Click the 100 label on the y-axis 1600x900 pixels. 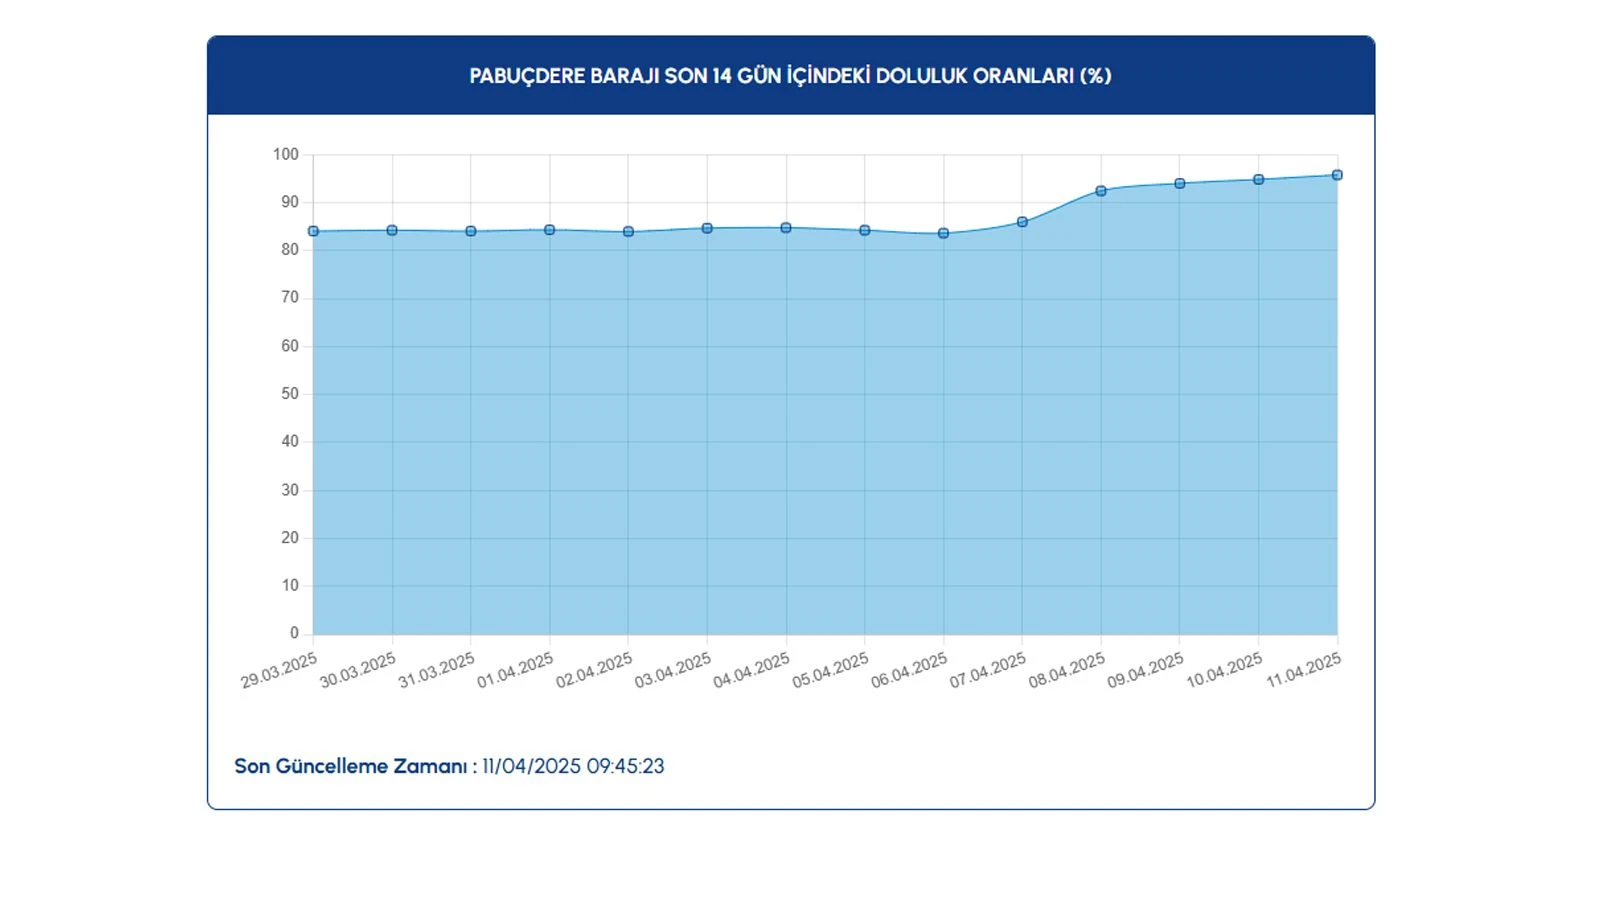click(286, 154)
